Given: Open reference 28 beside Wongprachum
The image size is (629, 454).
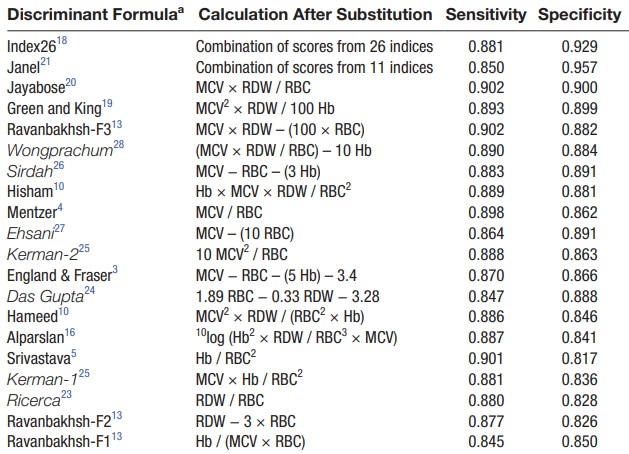Looking at the screenshot, I should click(x=119, y=144).
